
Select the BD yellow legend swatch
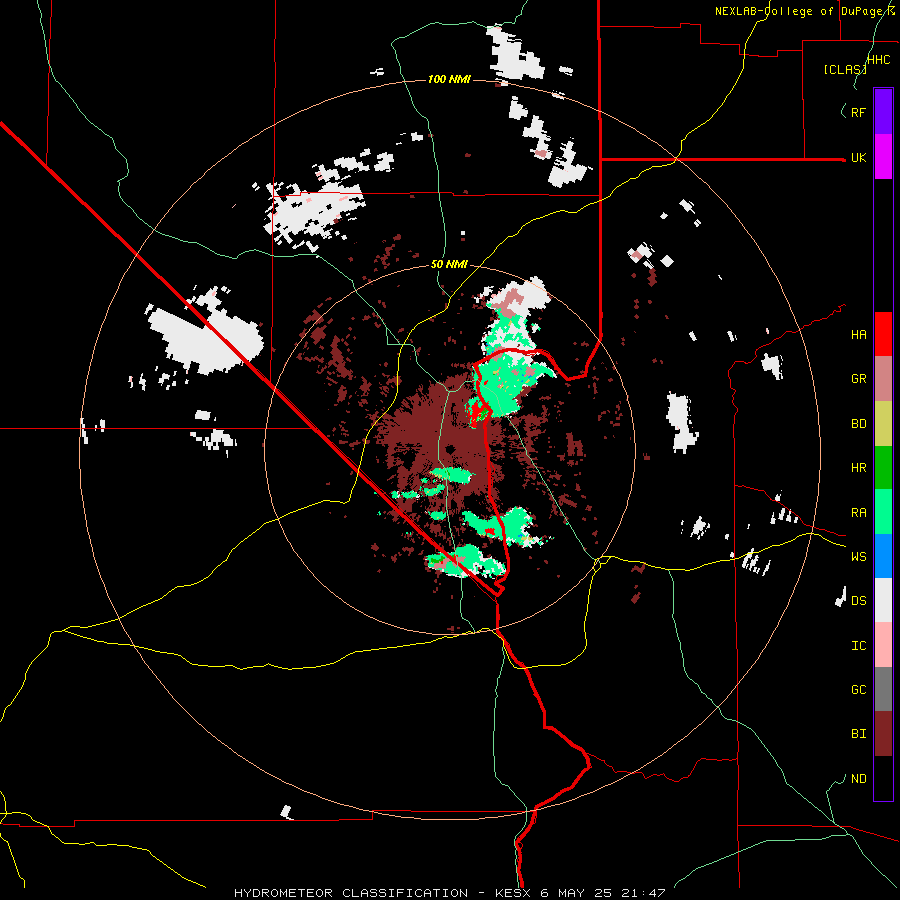point(883,424)
